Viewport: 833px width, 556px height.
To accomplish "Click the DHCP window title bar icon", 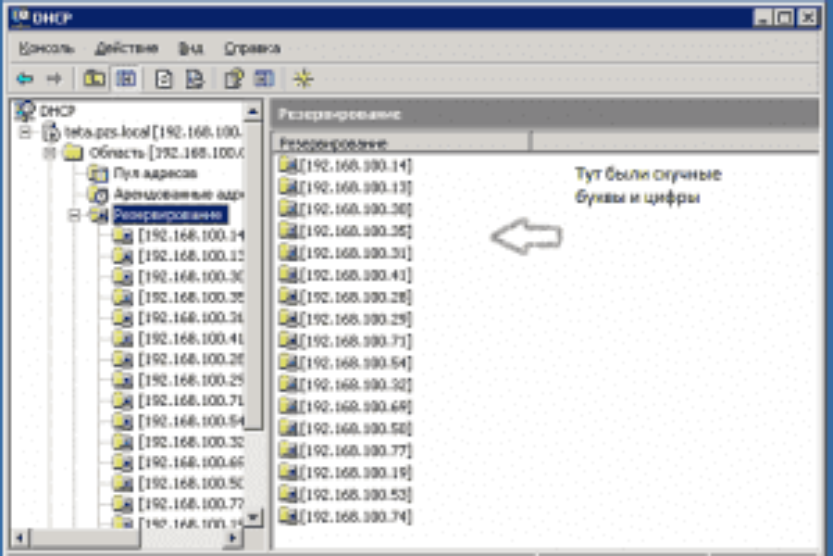I will (20, 18).
